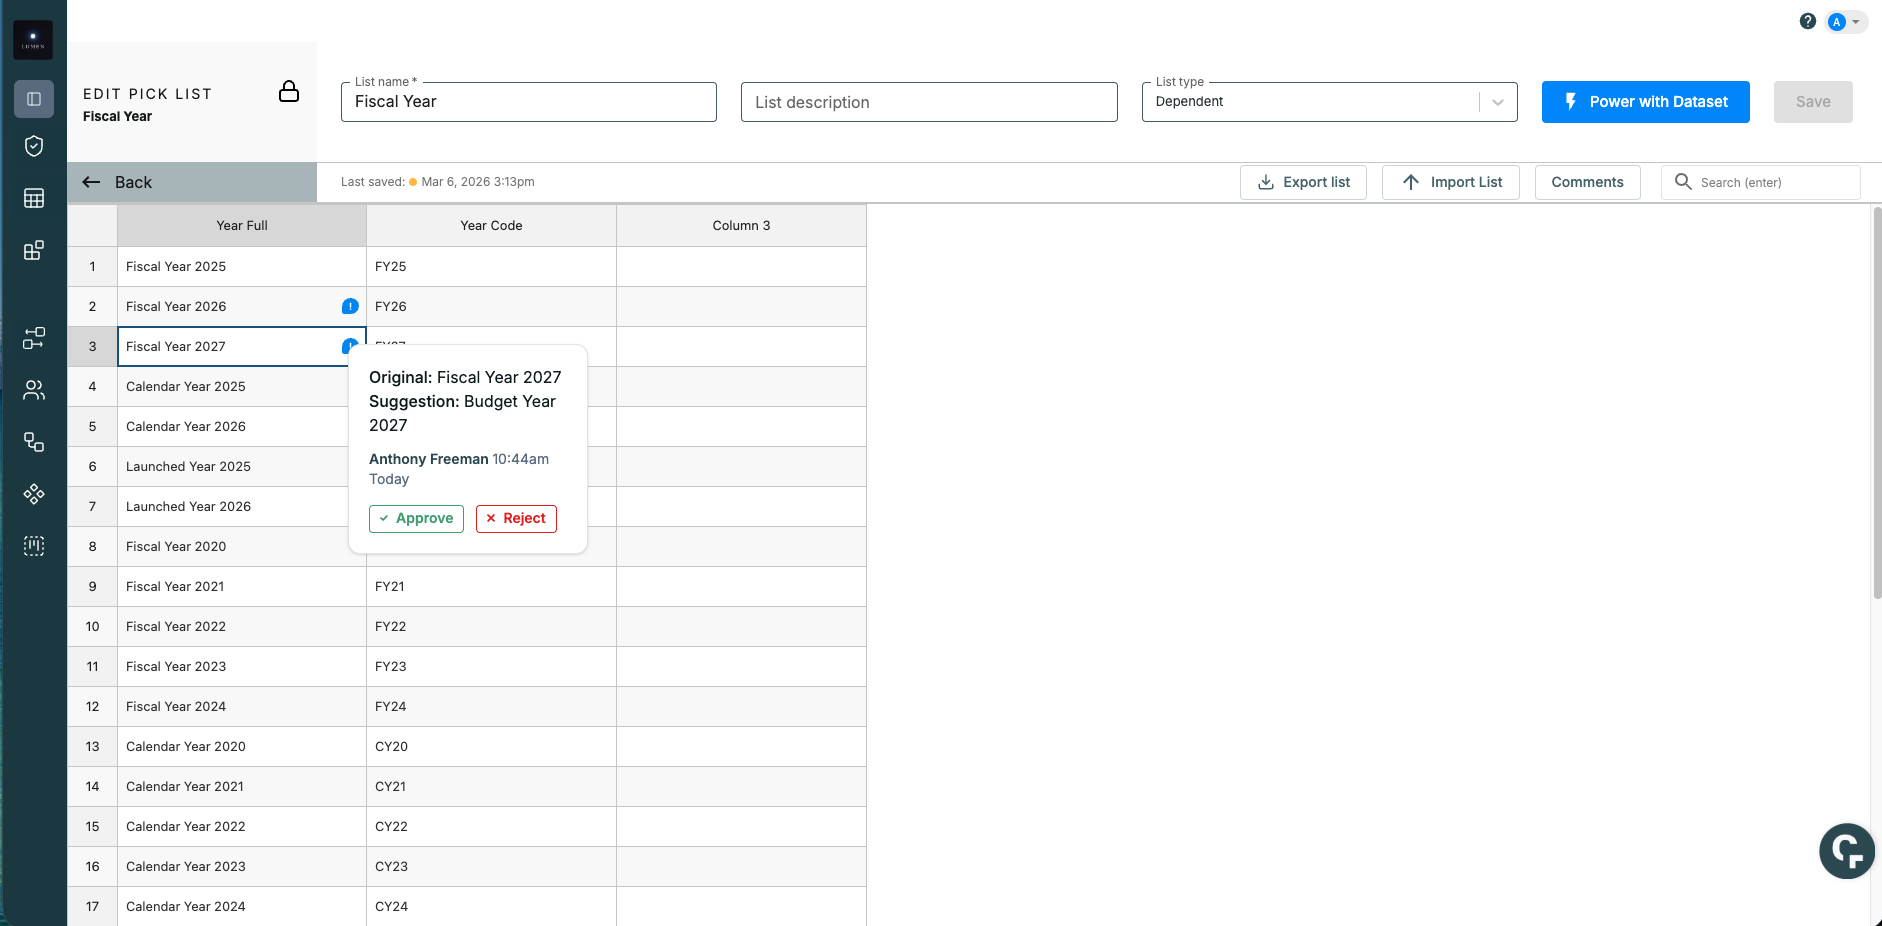Click the four-diamonds icon in sidebar
The width and height of the screenshot is (1882, 926).
[34, 494]
